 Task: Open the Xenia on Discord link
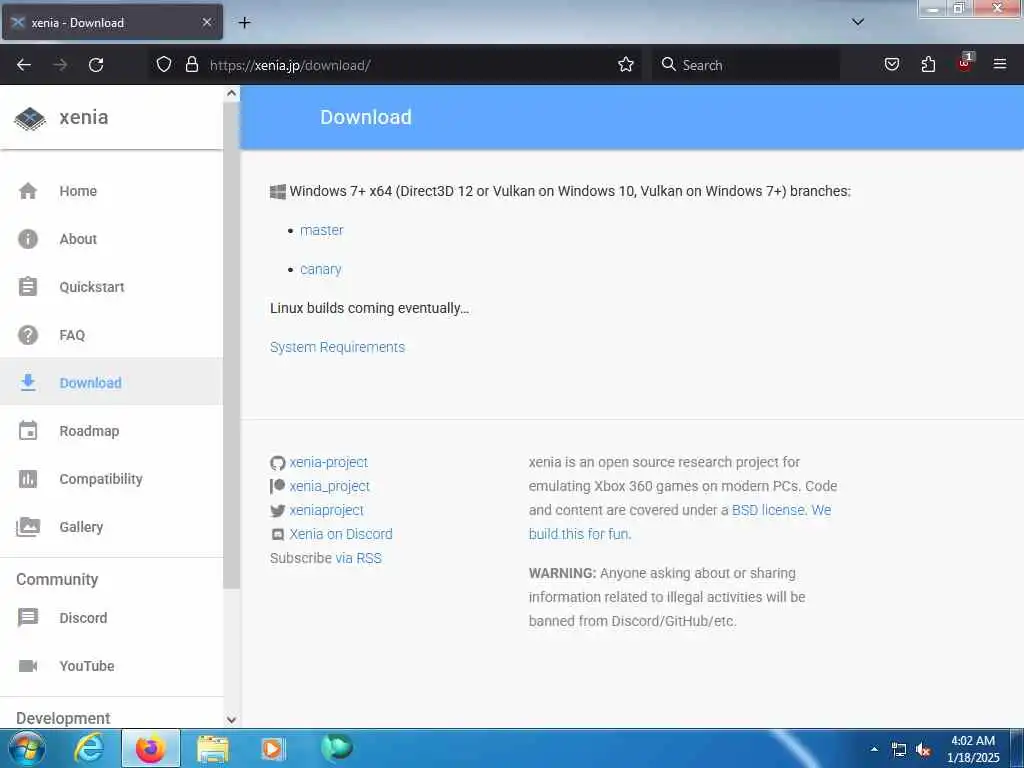tap(341, 534)
